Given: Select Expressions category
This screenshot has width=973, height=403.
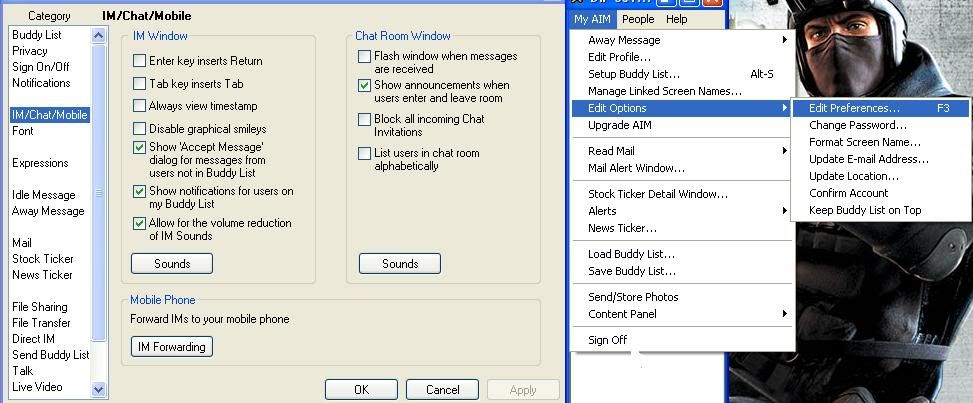Looking at the screenshot, I should (40, 163).
